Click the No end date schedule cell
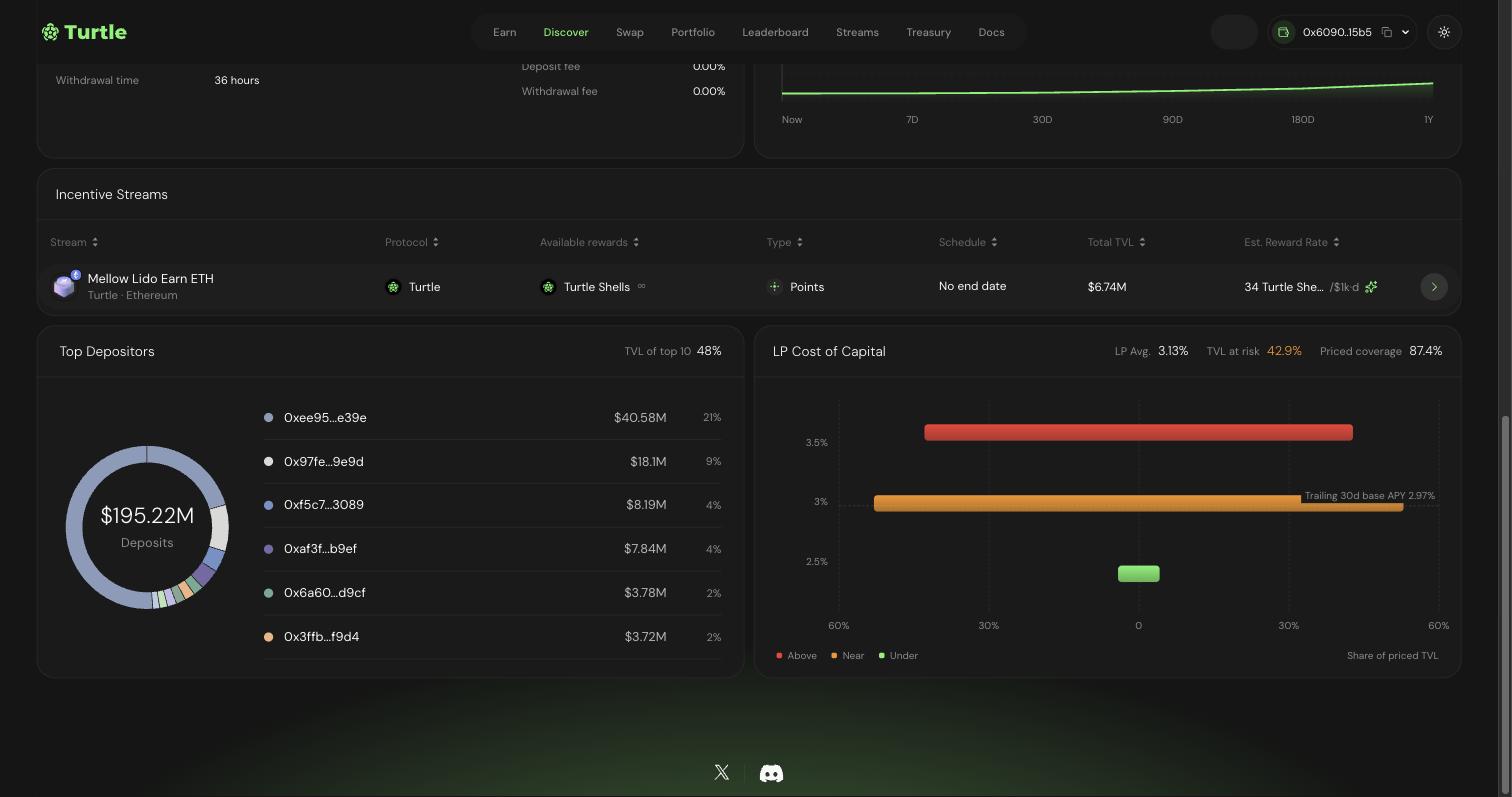 pyautogui.click(x=972, y=286)
